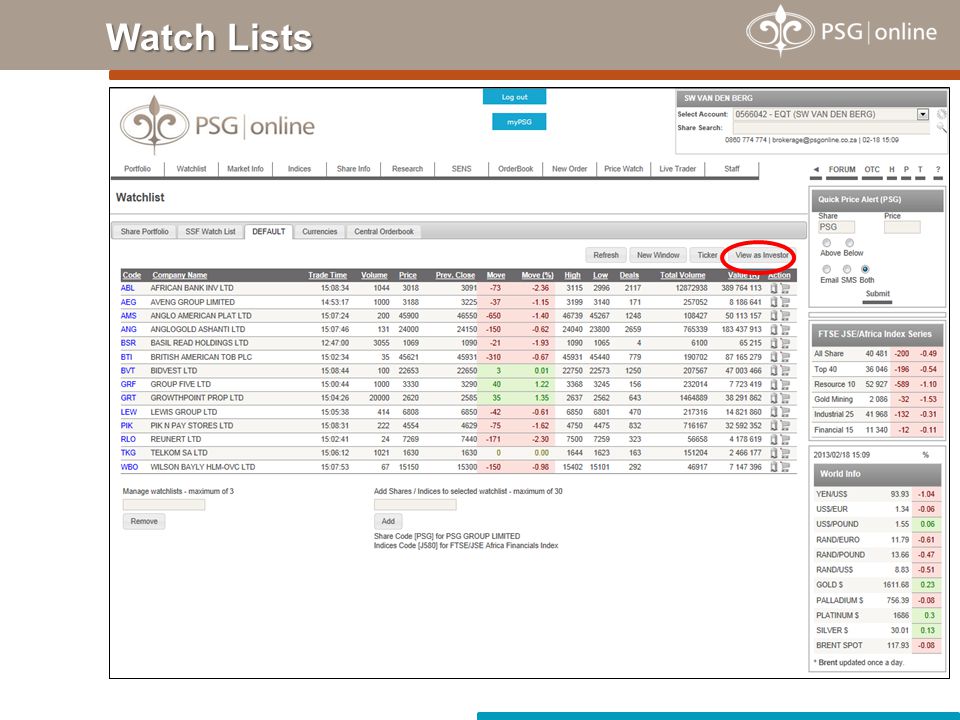Image resolution: width=960 pixels, height=720 pixels.
Task: Click the cart icon in the RLO row
Action: (x=785, y=440)
